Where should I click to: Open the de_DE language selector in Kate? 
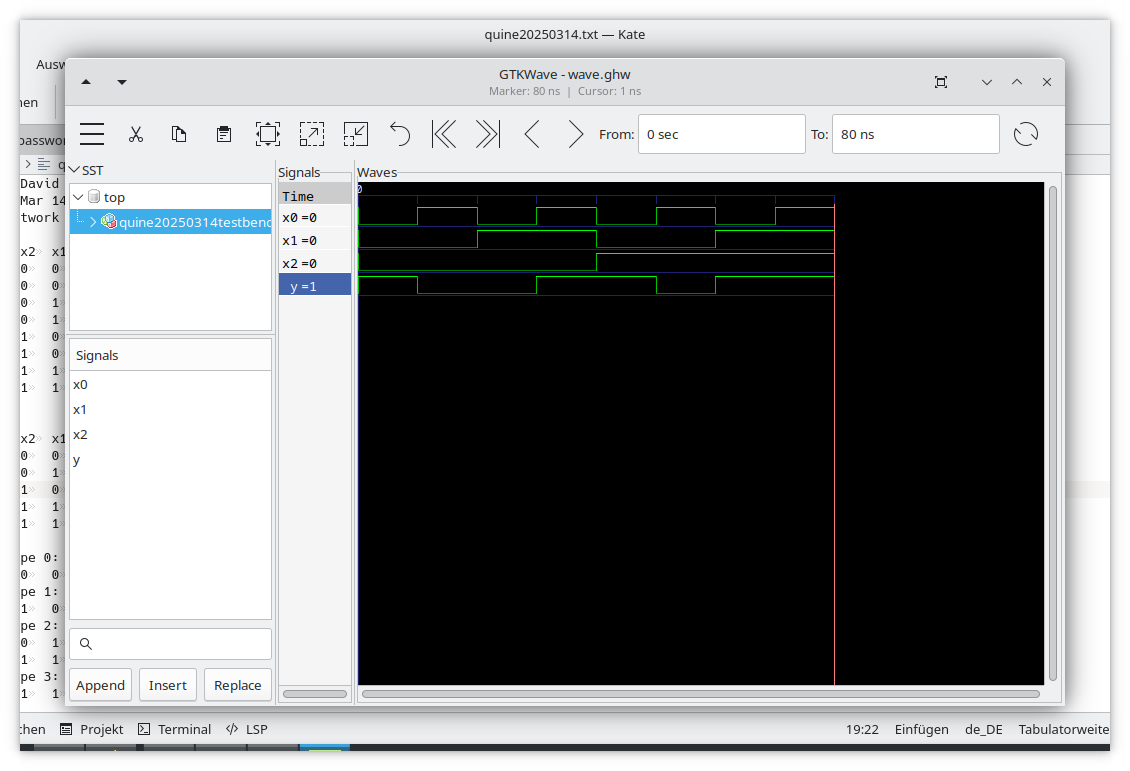(983, 729)
